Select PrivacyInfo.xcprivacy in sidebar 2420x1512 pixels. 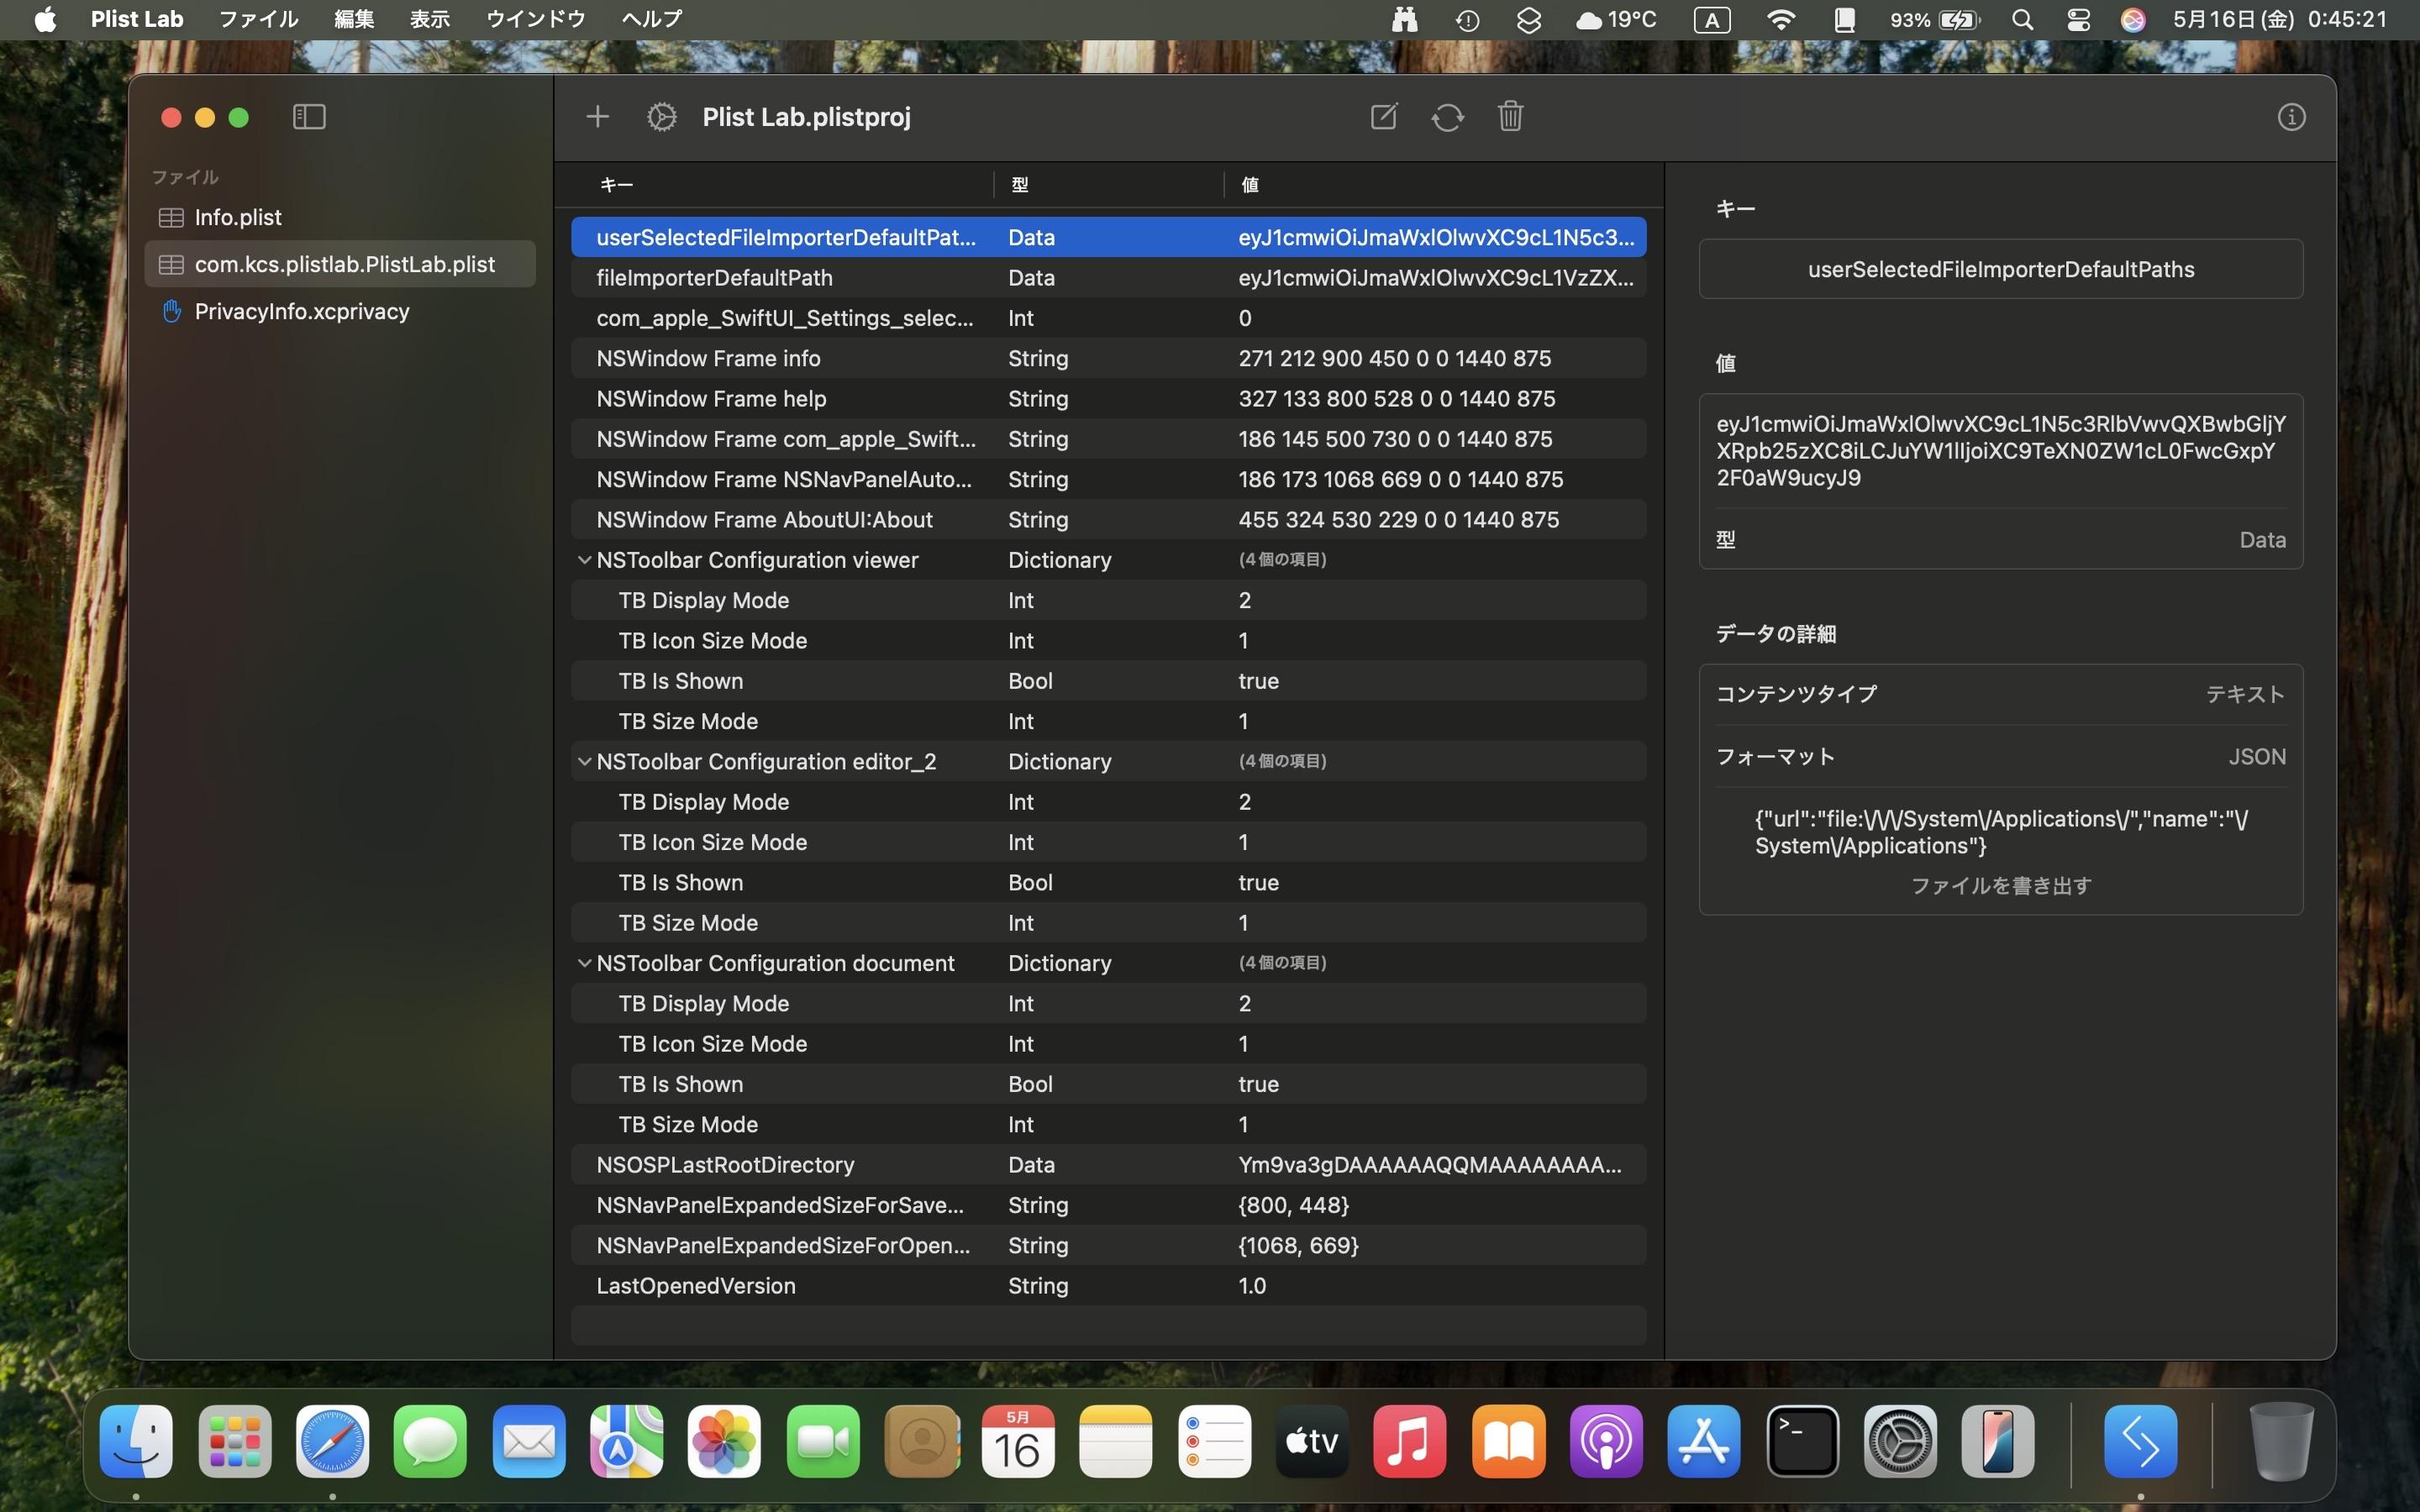340,311
